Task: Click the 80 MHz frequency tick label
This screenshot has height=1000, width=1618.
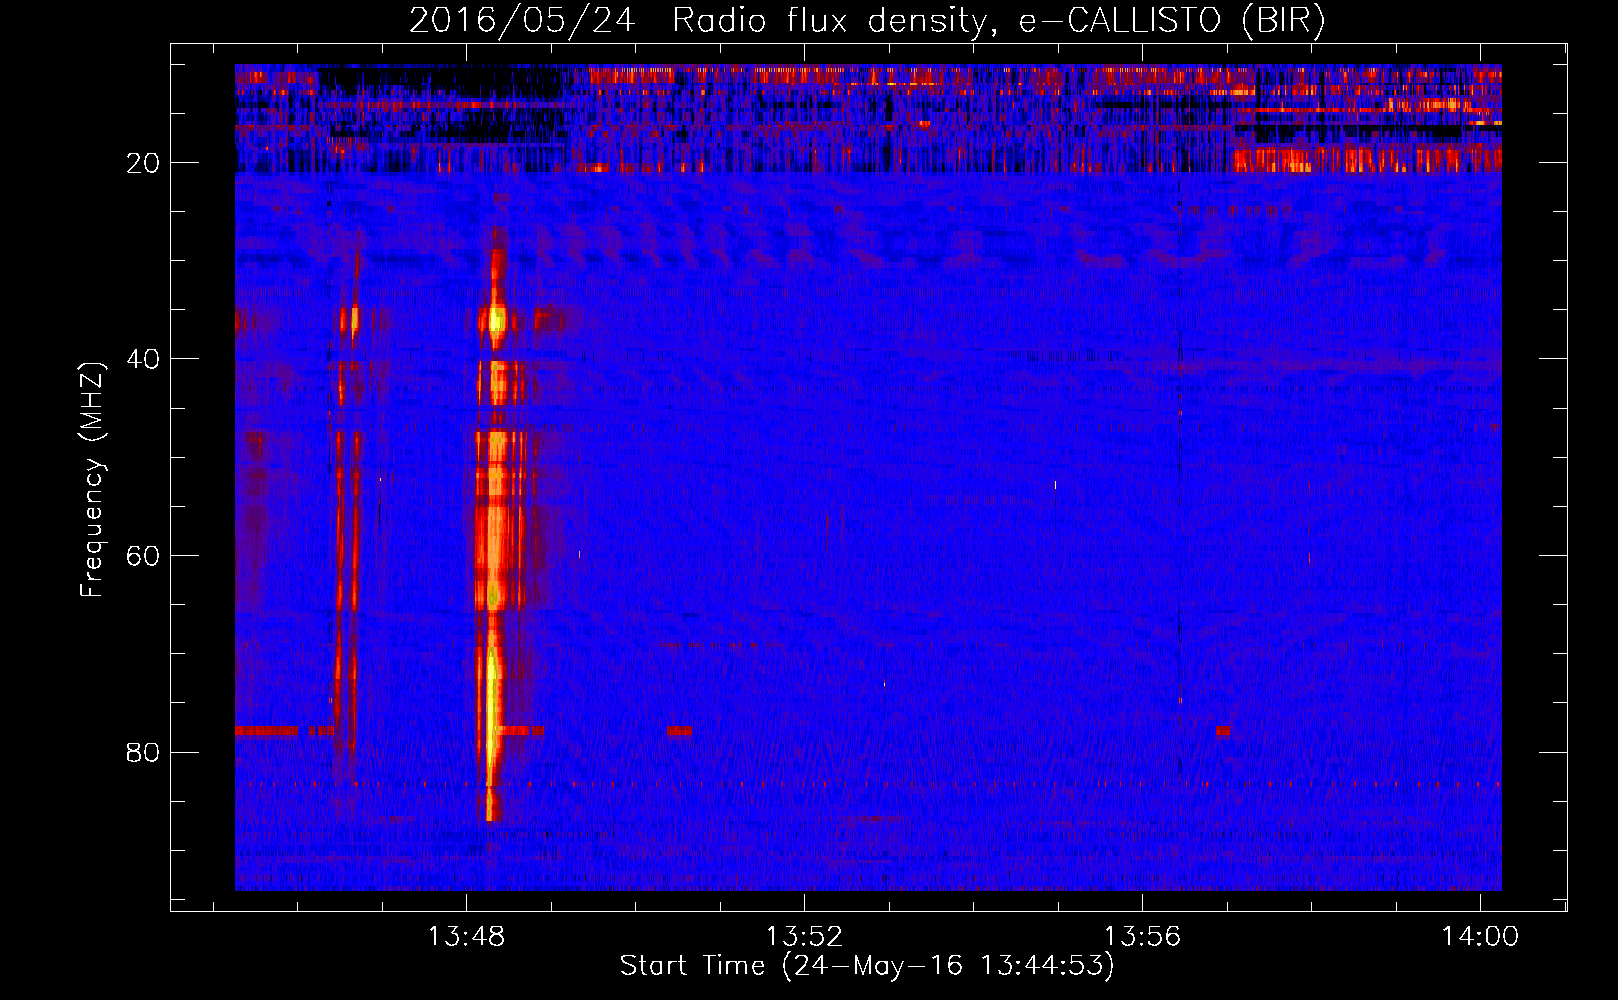Action: point(143,752)
